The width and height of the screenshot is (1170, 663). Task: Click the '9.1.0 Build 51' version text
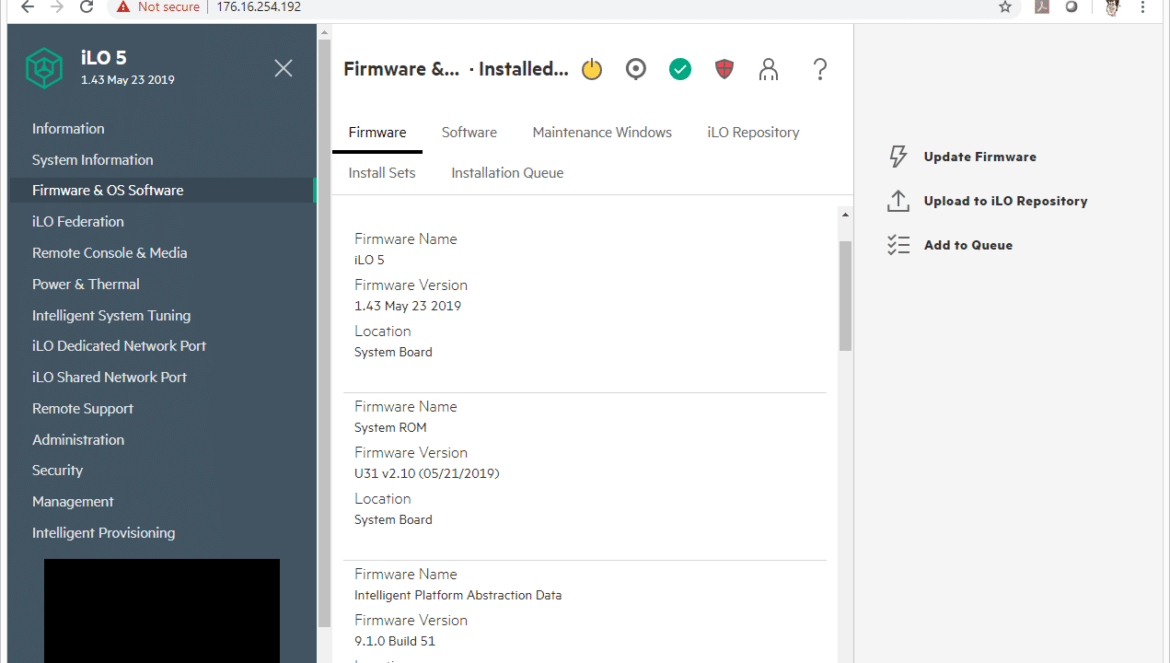tap(395, 641)
